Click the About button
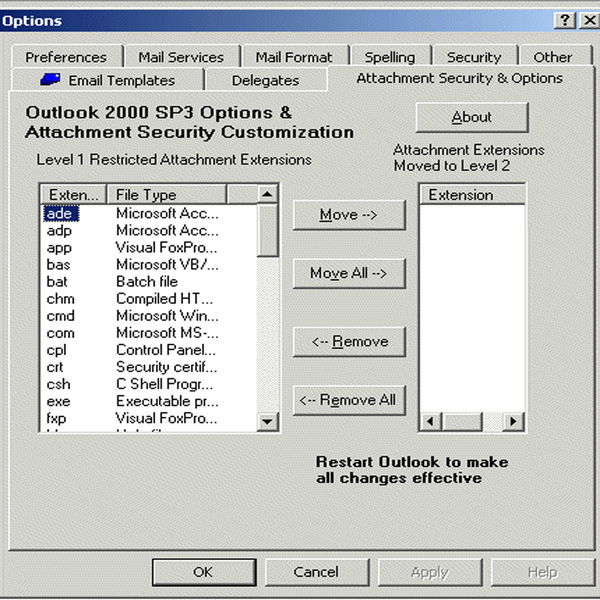This screenshot has height=600, width=600. coord(472,117)
